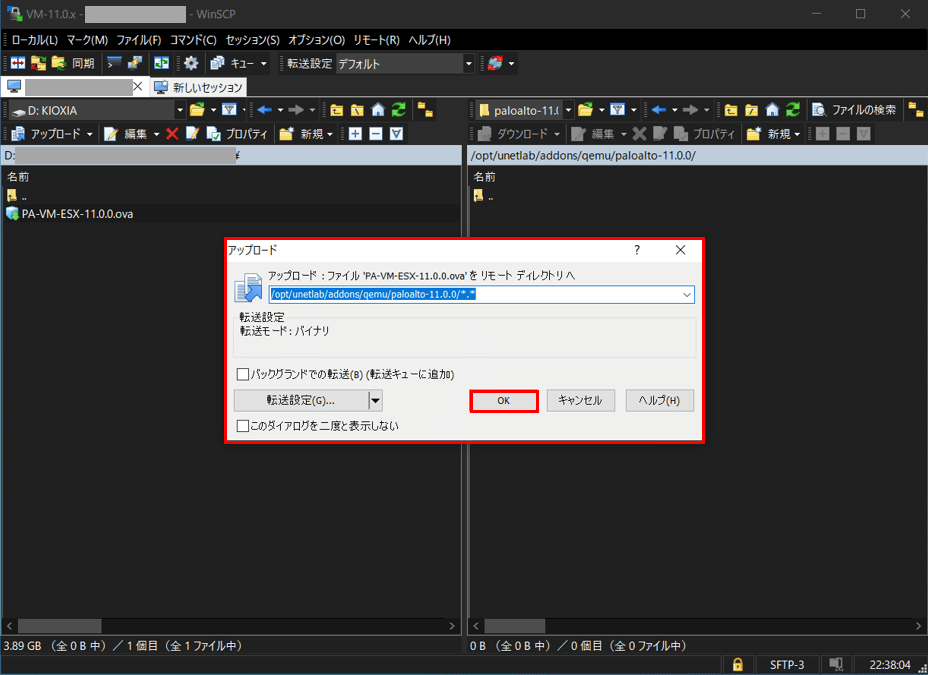Click the compare directories icon in main toolbar

pos(18,63)
